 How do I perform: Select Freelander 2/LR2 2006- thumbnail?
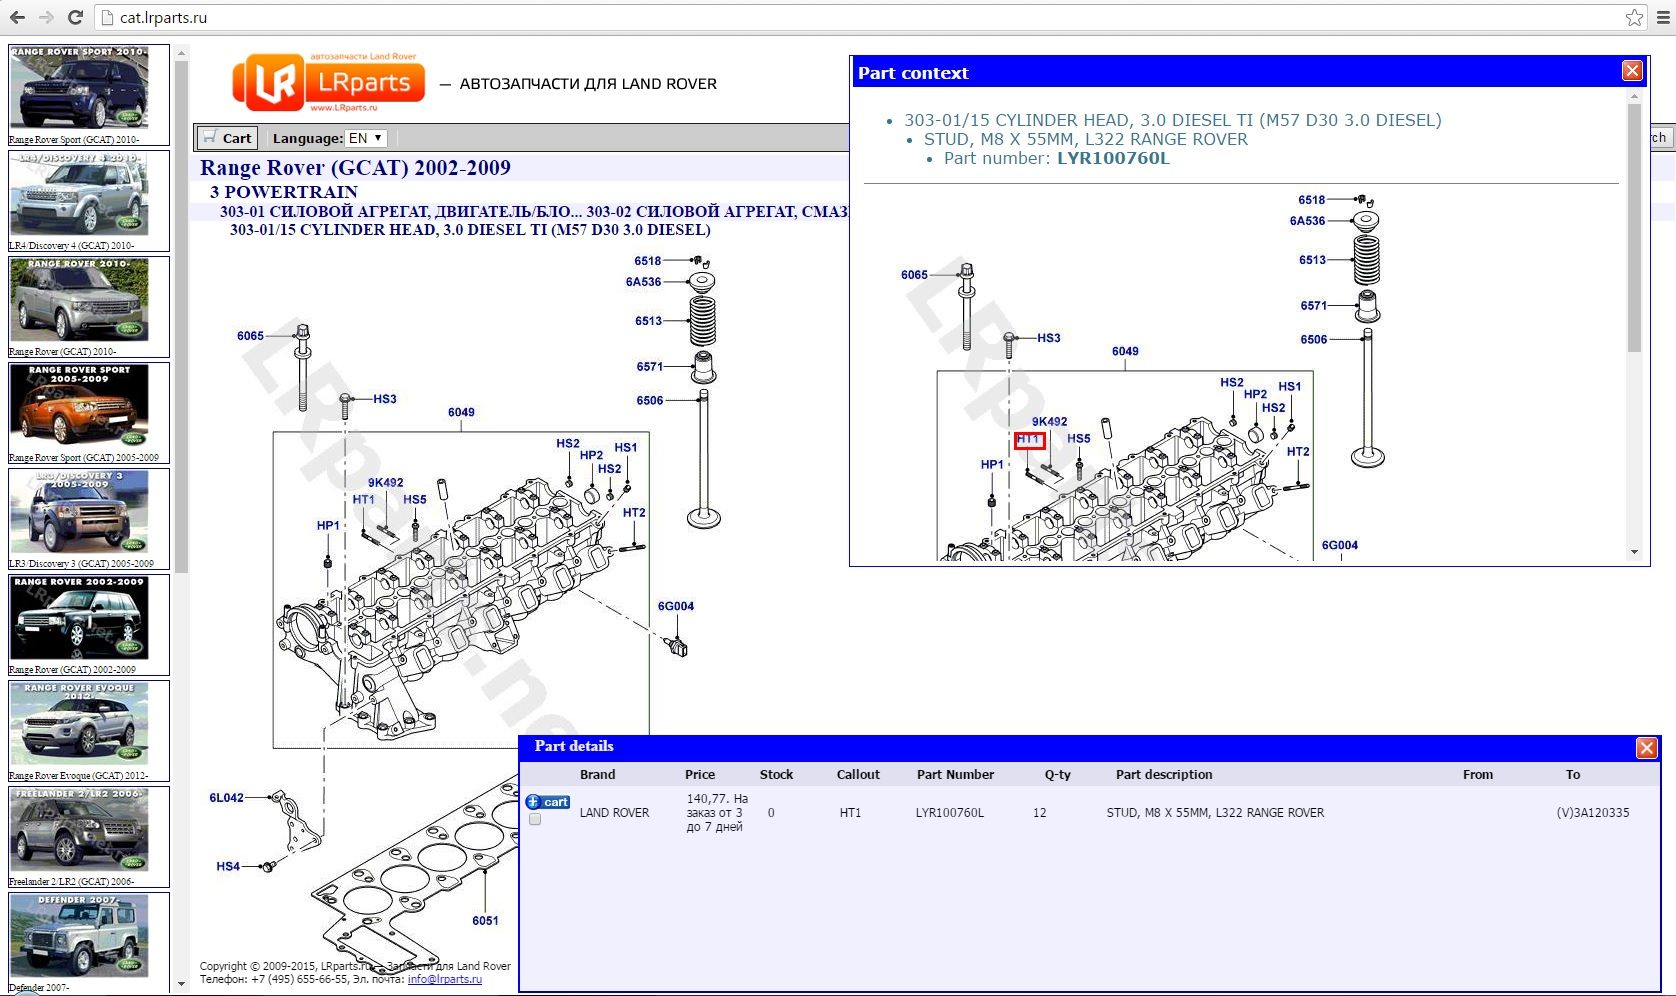point(89,837)
